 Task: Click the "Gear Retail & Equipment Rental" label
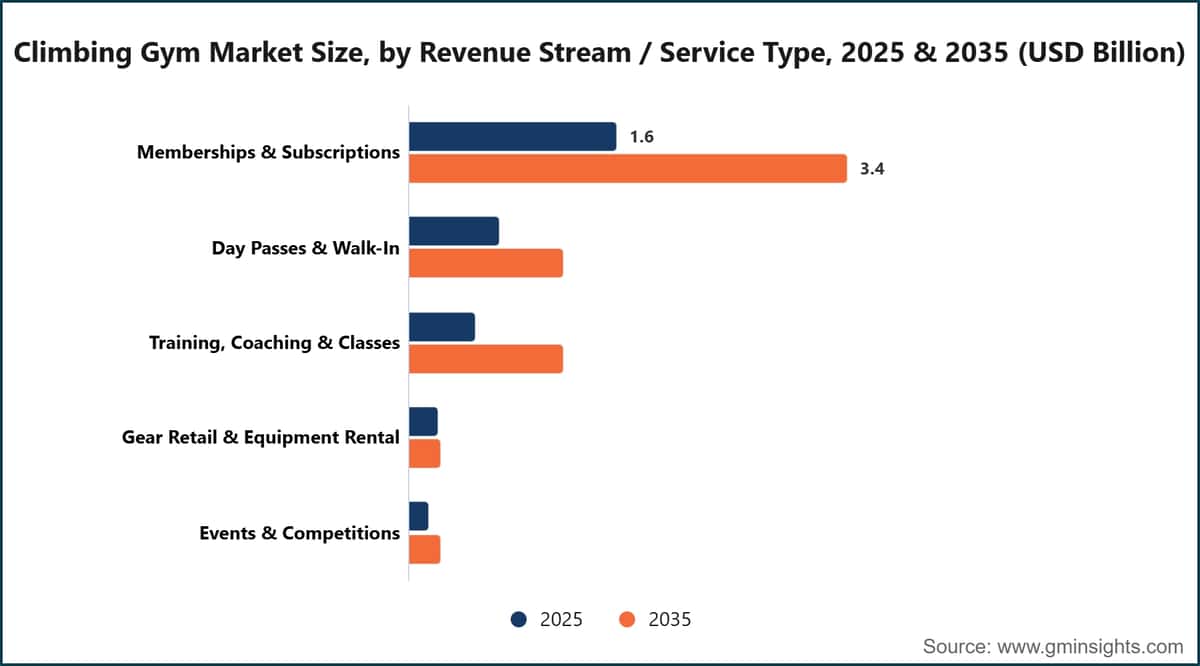[261, 437]
